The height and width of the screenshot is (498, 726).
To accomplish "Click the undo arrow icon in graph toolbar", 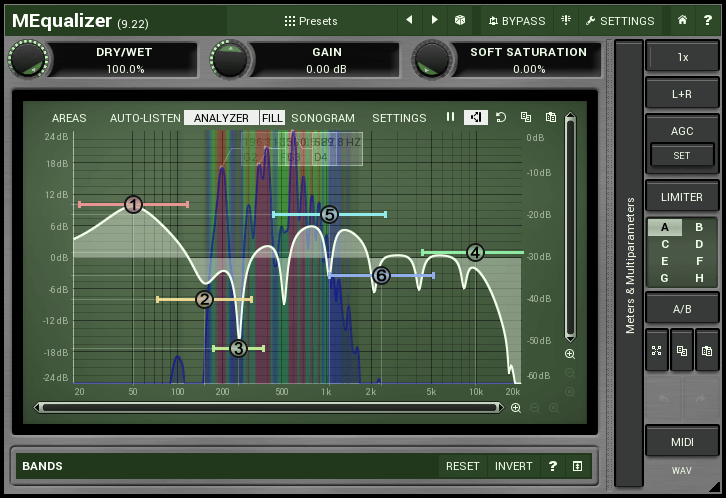I will 501,117.
